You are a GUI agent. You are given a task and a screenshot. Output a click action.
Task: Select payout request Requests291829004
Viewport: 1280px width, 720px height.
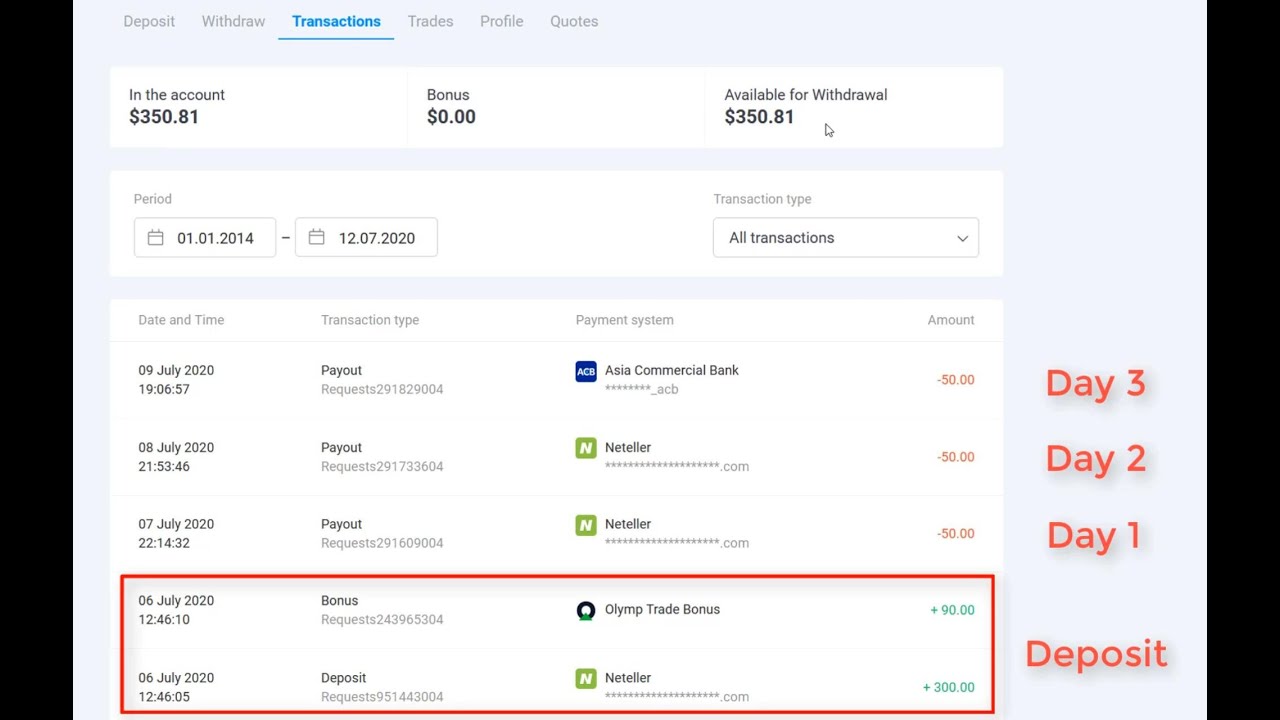382,389
